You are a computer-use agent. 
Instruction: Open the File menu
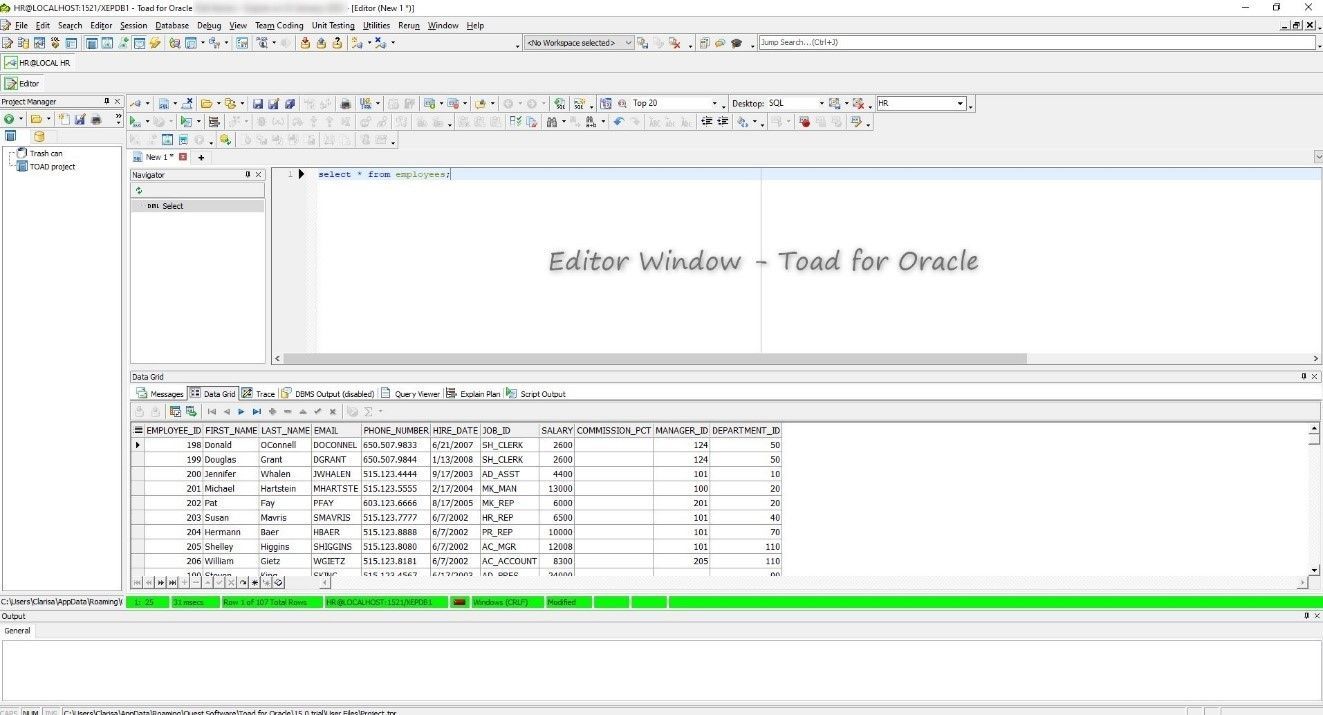coord(20,25)
